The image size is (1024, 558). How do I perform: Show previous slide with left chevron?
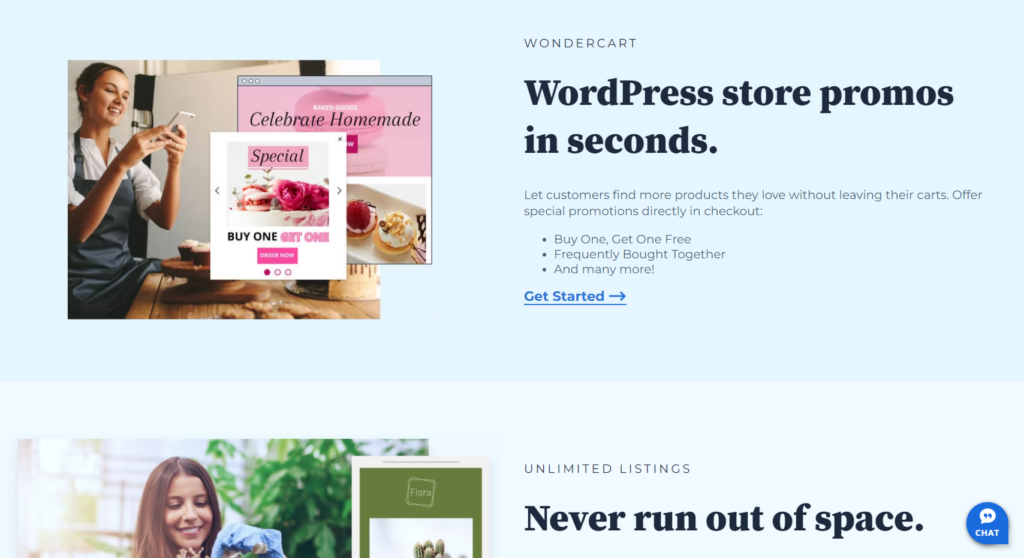[x=217, y=191]
